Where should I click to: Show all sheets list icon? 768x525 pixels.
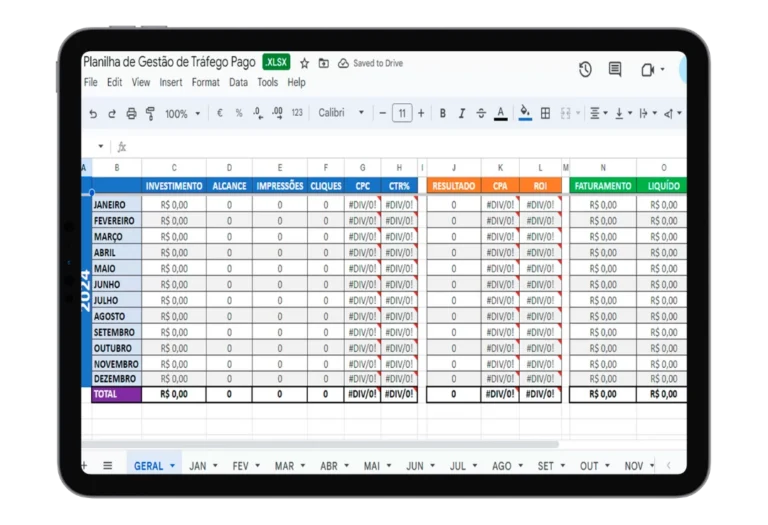pyautogui.click(x=107, y=466)
